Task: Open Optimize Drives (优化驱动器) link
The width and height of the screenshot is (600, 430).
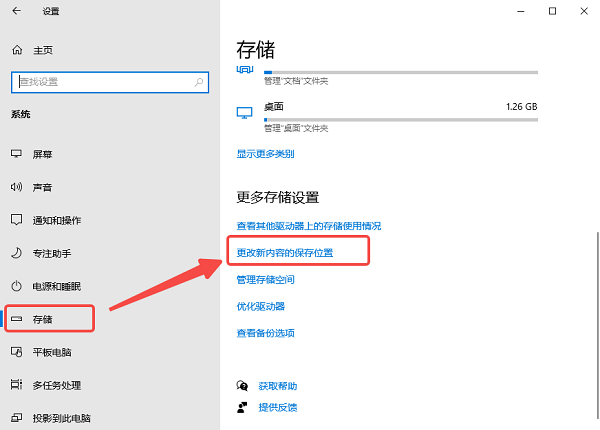Action: pyautogui.click(x=260, y=306)
